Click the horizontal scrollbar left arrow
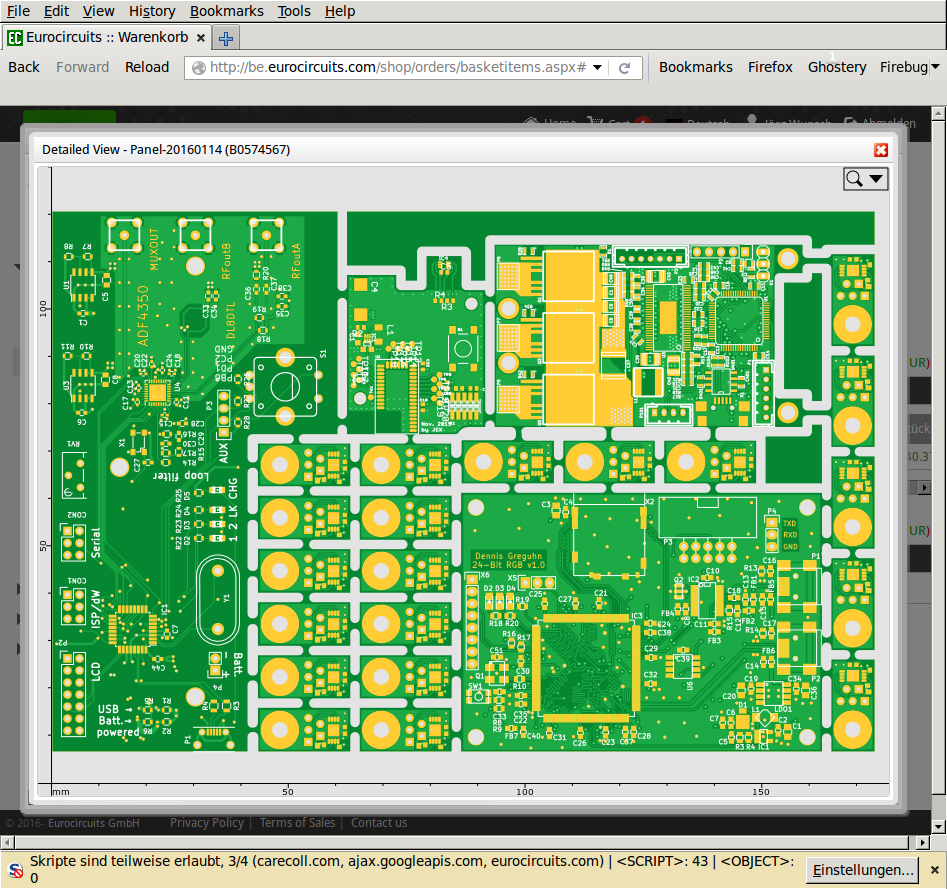 (7, 842)
